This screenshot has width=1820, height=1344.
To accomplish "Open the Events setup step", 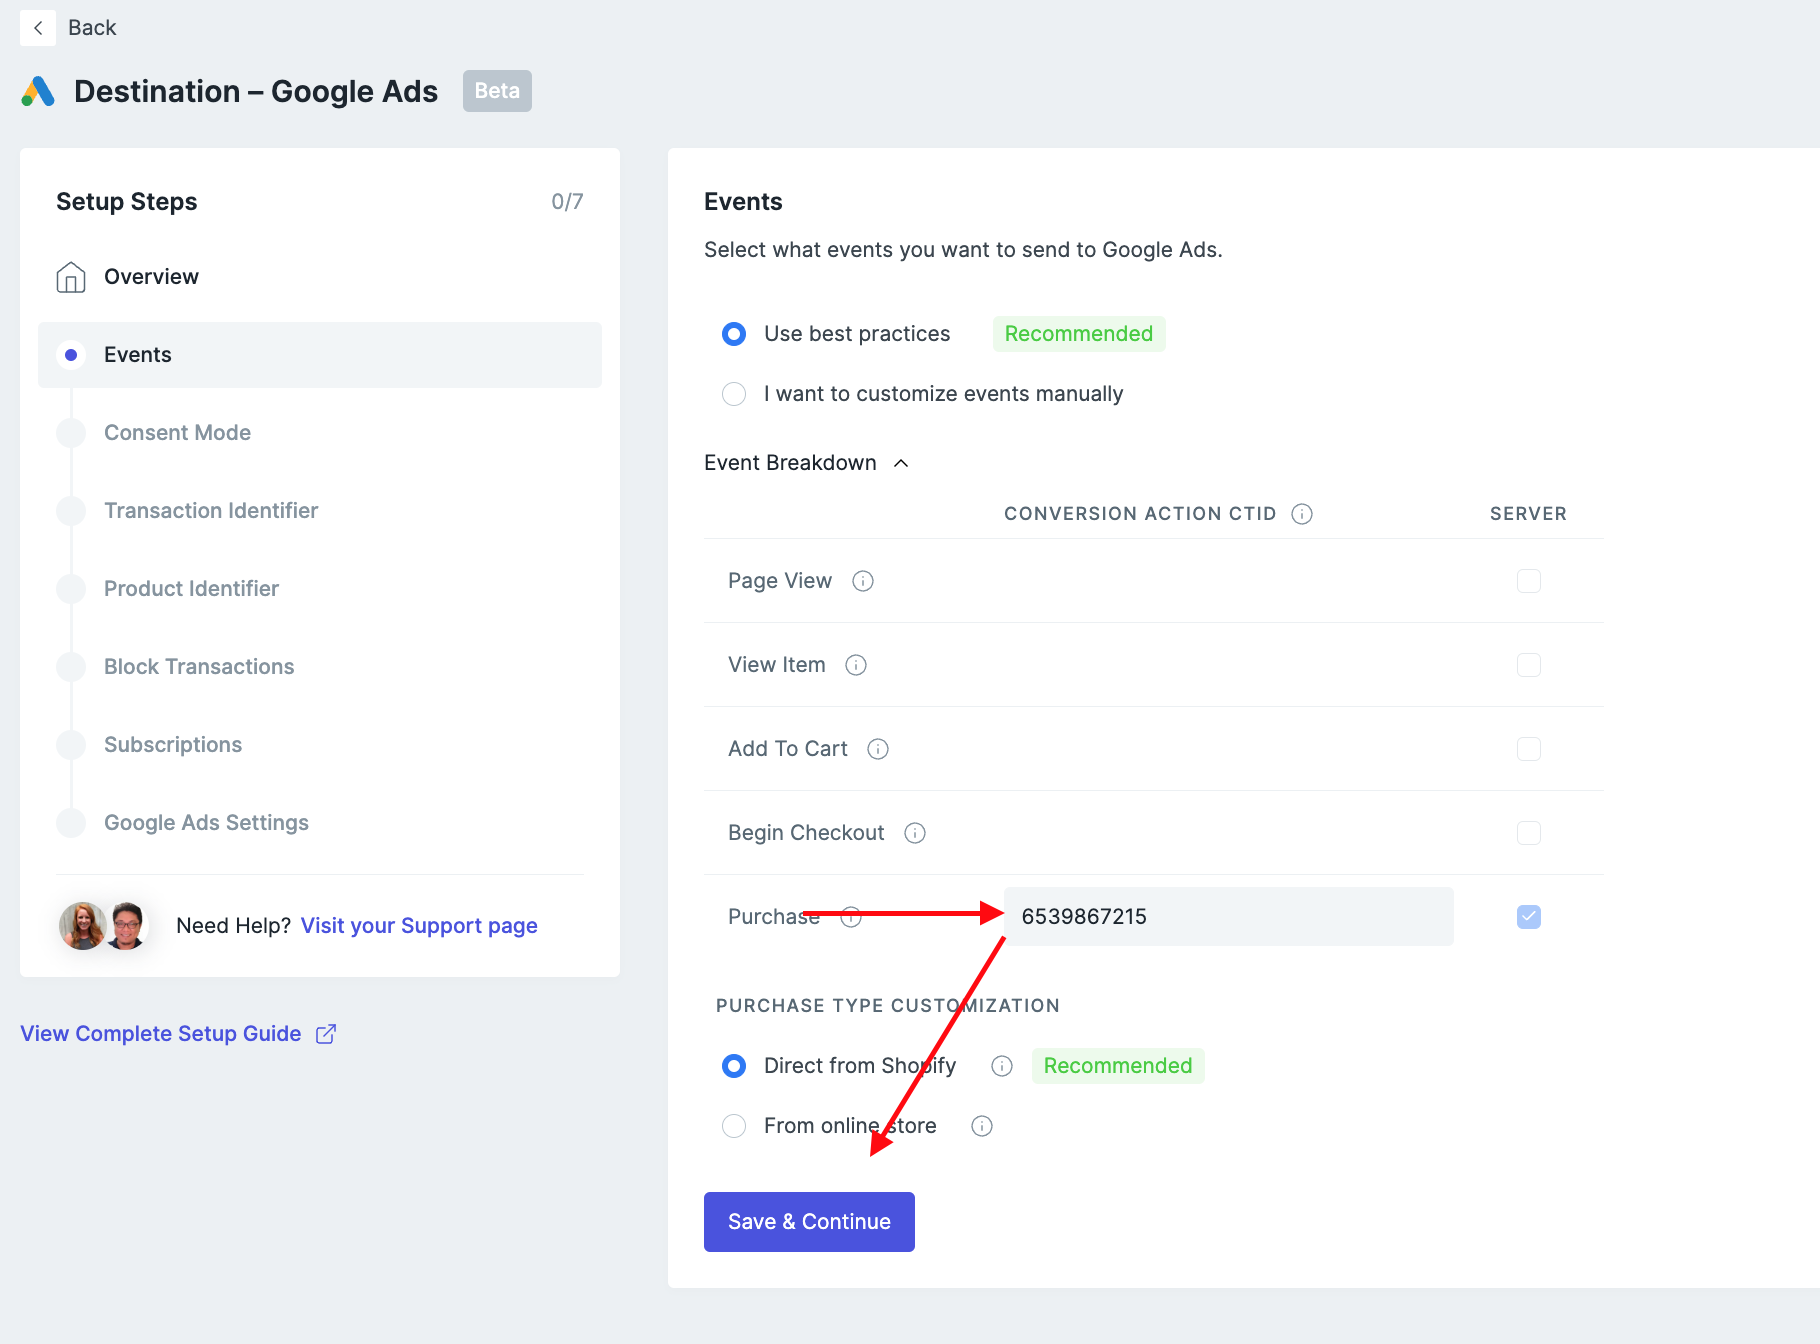I will (x=320, y=355).
